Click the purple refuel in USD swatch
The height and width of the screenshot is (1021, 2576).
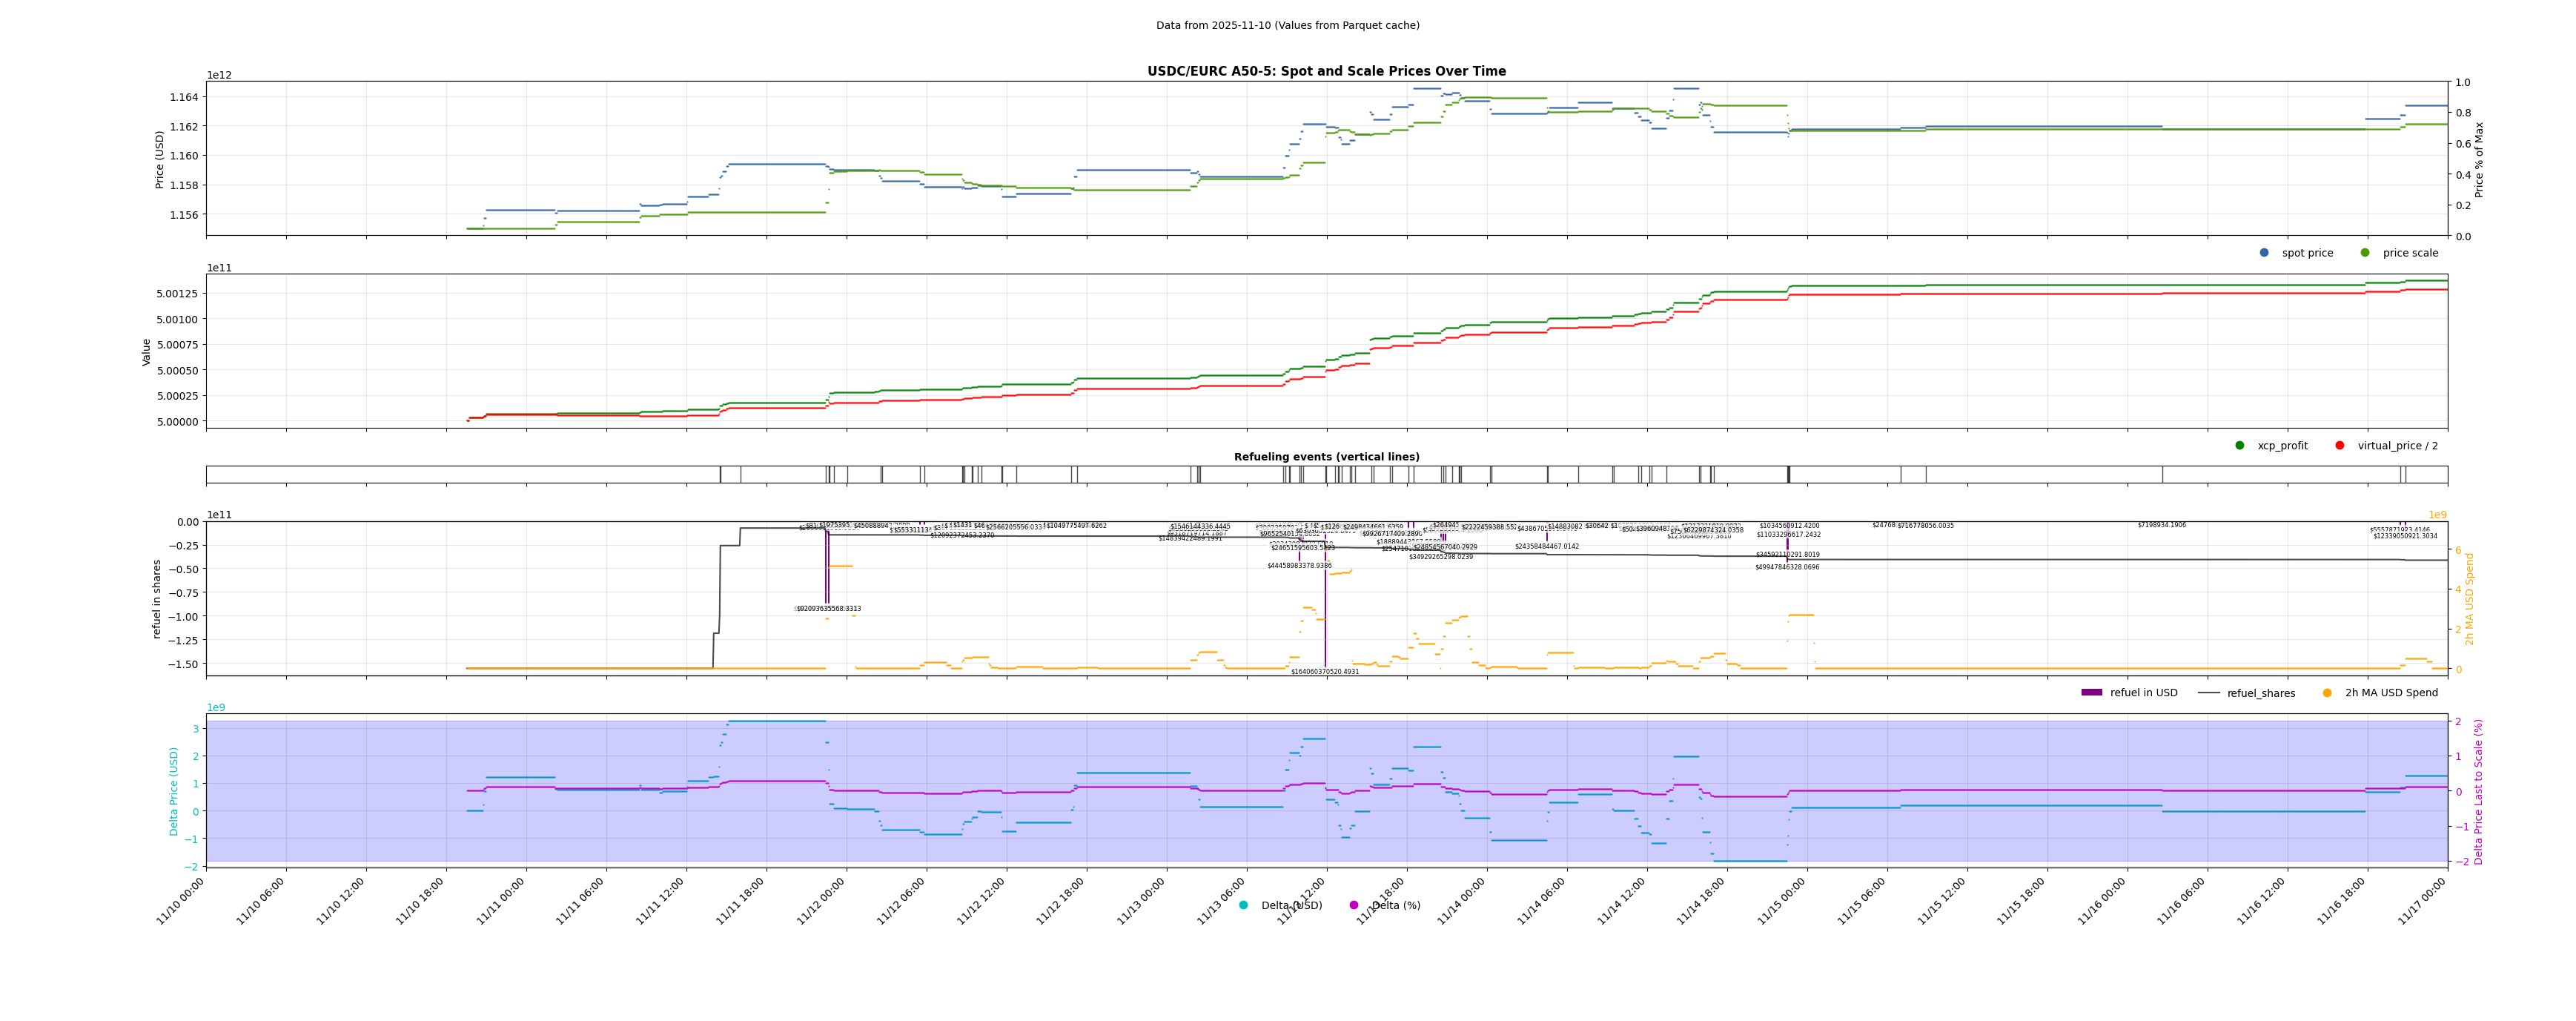[x=2092, y=693]
